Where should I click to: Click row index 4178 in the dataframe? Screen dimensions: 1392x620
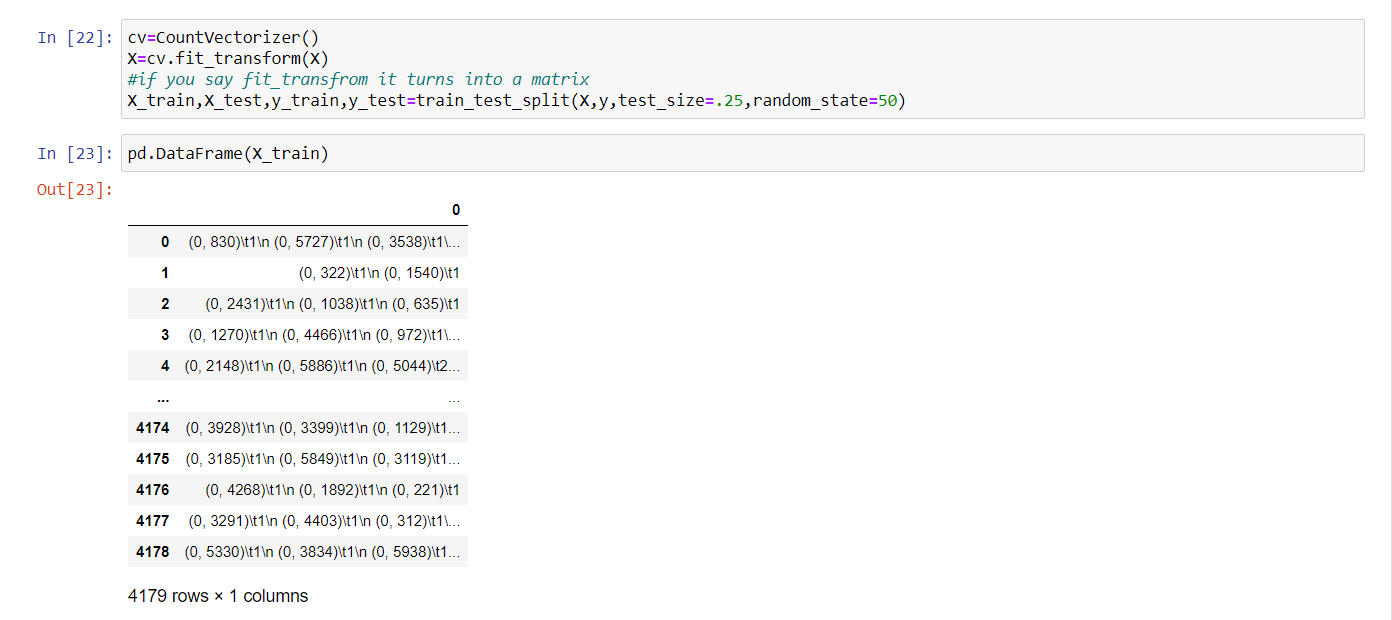[x=153, y=551]
